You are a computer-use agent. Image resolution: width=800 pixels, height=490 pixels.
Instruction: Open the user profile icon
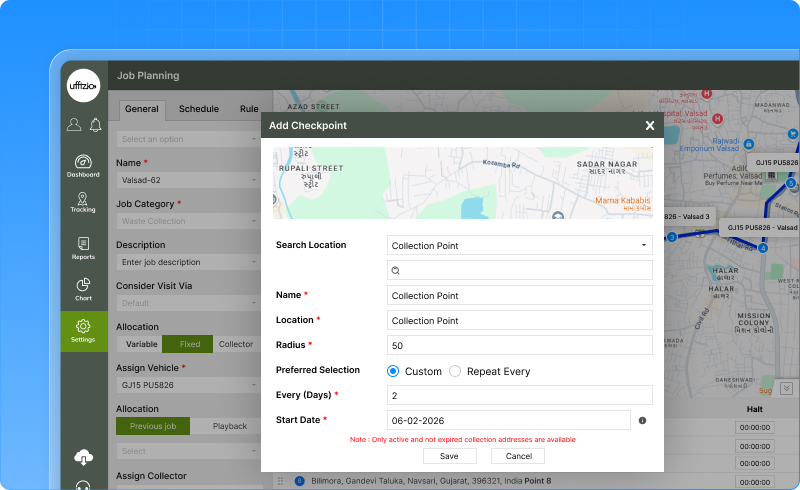74,125
